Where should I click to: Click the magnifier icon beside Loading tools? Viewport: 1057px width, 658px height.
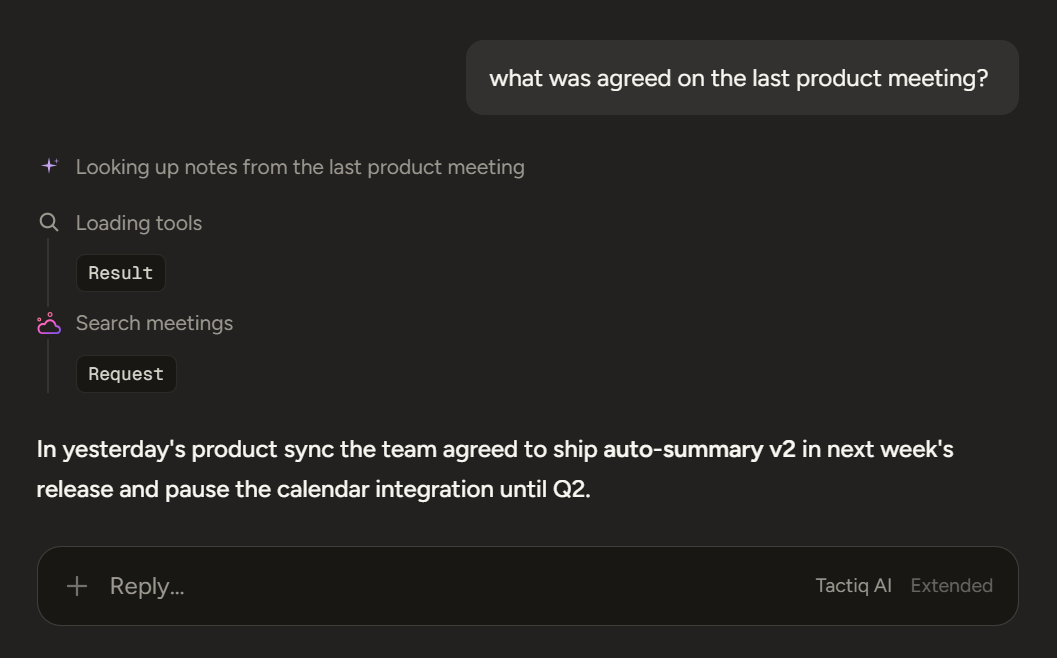(x=49, y=222)
